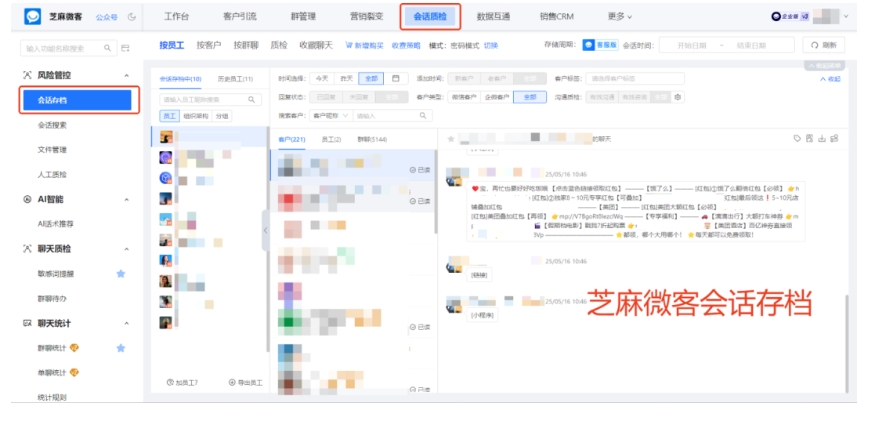Select 微信客户 customer type
The height and width of the screenshot is (421, 870).
click(x=464, y=97)
